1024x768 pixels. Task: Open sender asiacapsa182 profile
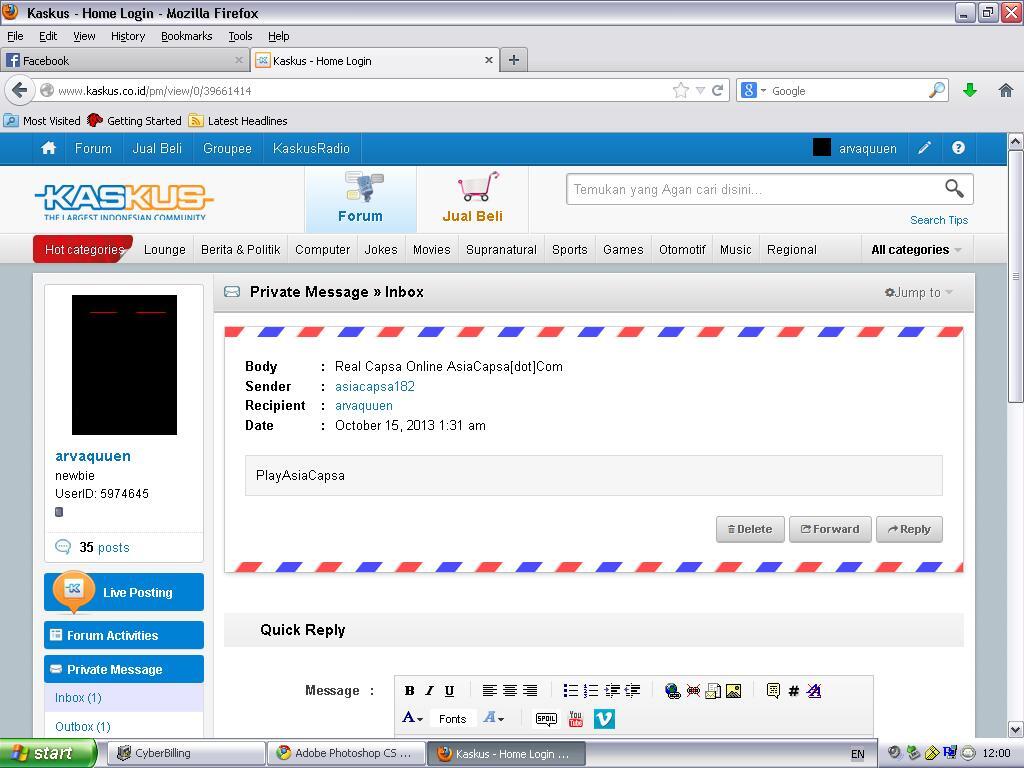pyautogui.click(x=375, y=386)
